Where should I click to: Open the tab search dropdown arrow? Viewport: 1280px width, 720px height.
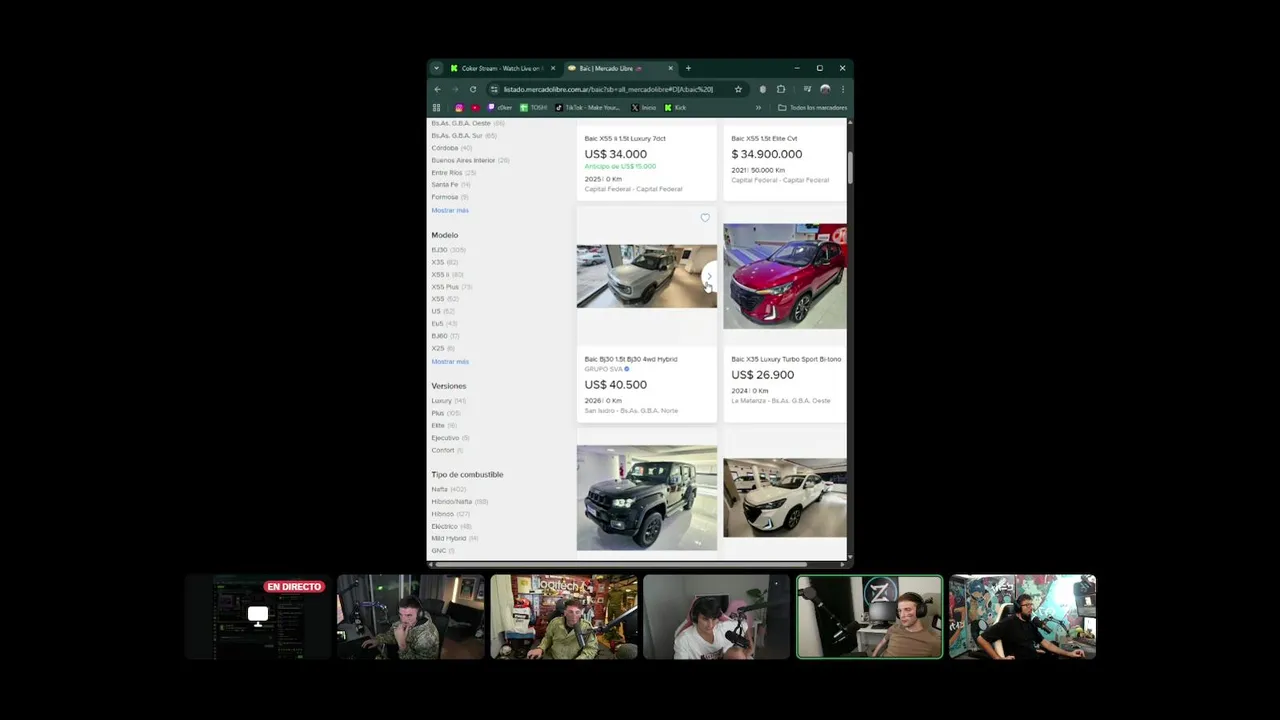[436, 68]
